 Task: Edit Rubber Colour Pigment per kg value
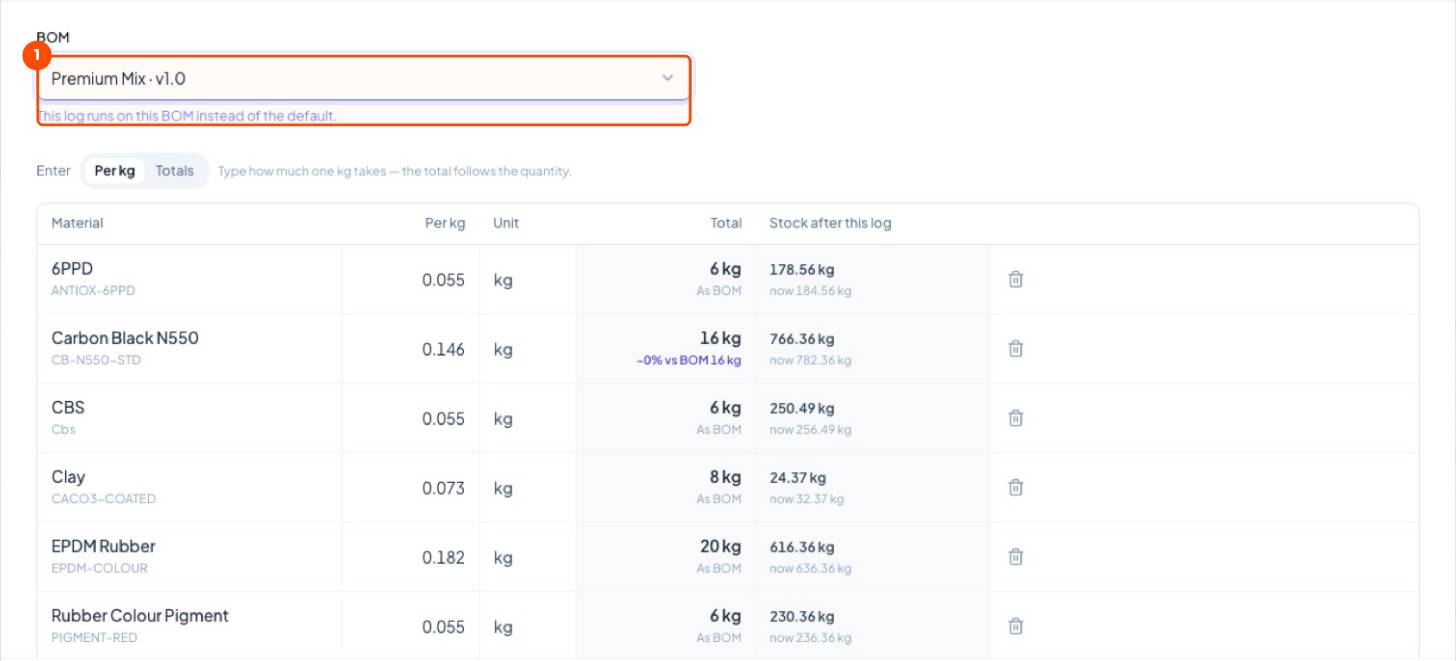[410, 627]
